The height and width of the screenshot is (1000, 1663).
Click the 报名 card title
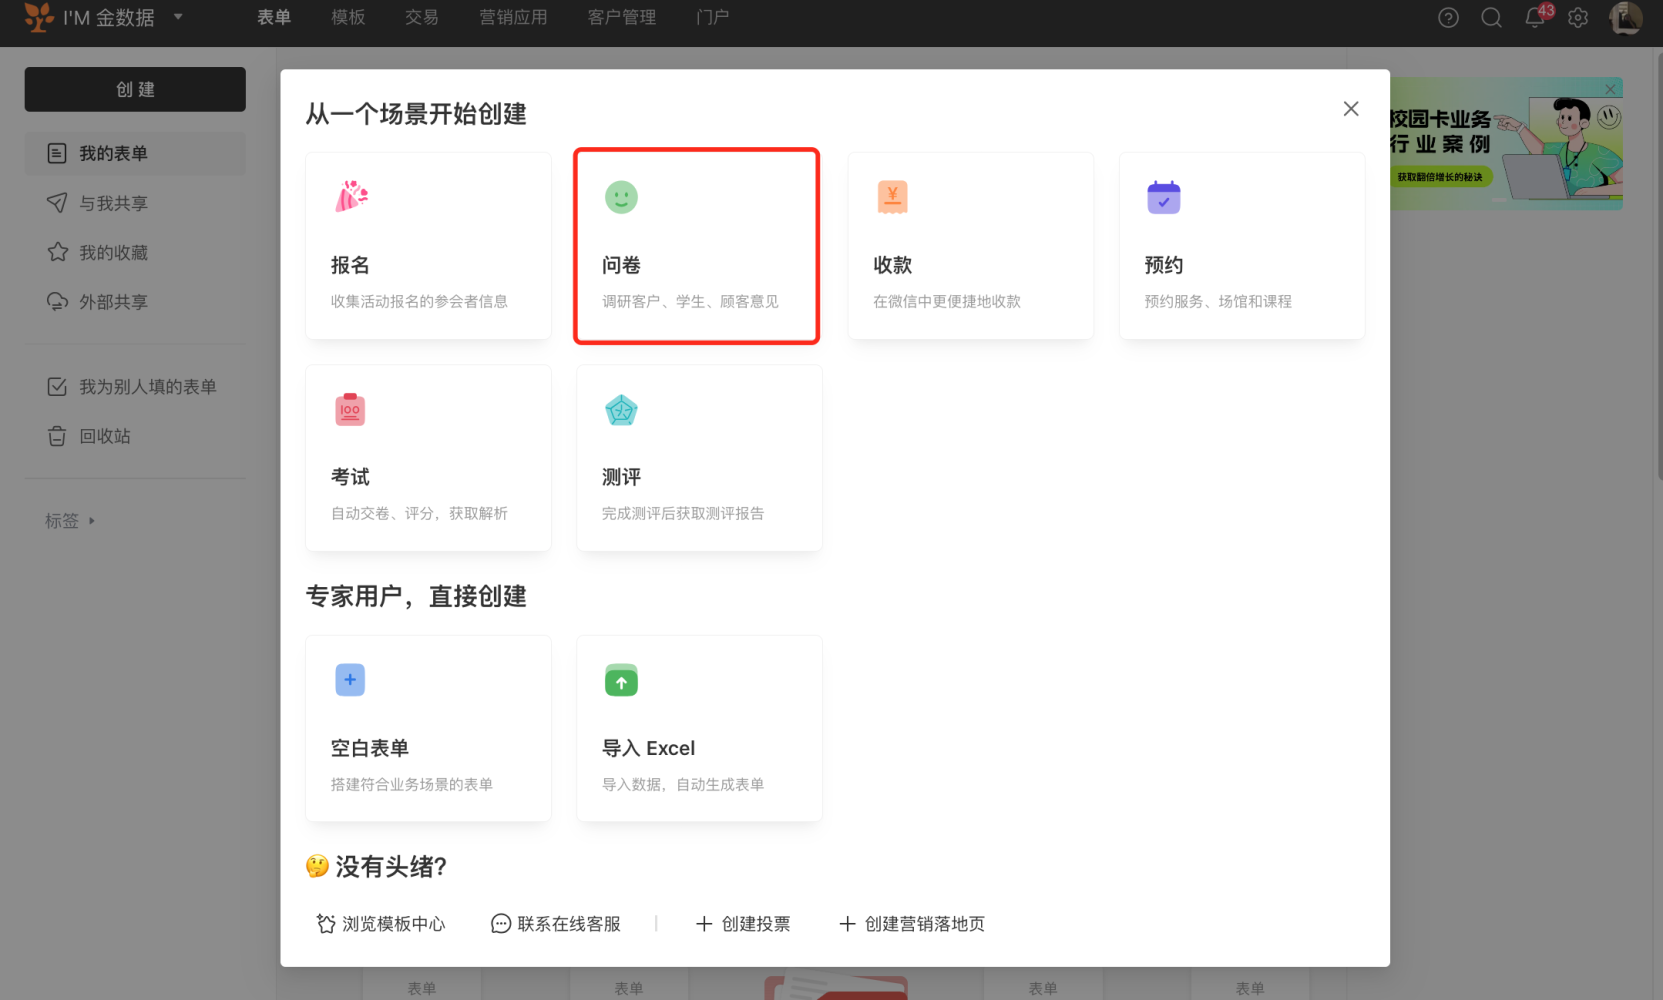(350, 265)
